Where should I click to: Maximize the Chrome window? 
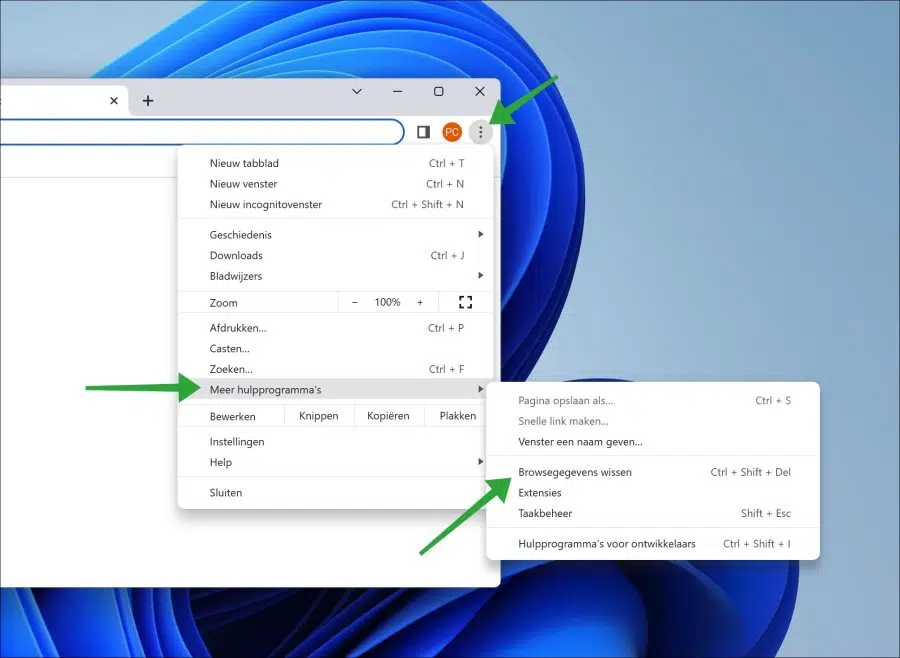pos(439,91)
